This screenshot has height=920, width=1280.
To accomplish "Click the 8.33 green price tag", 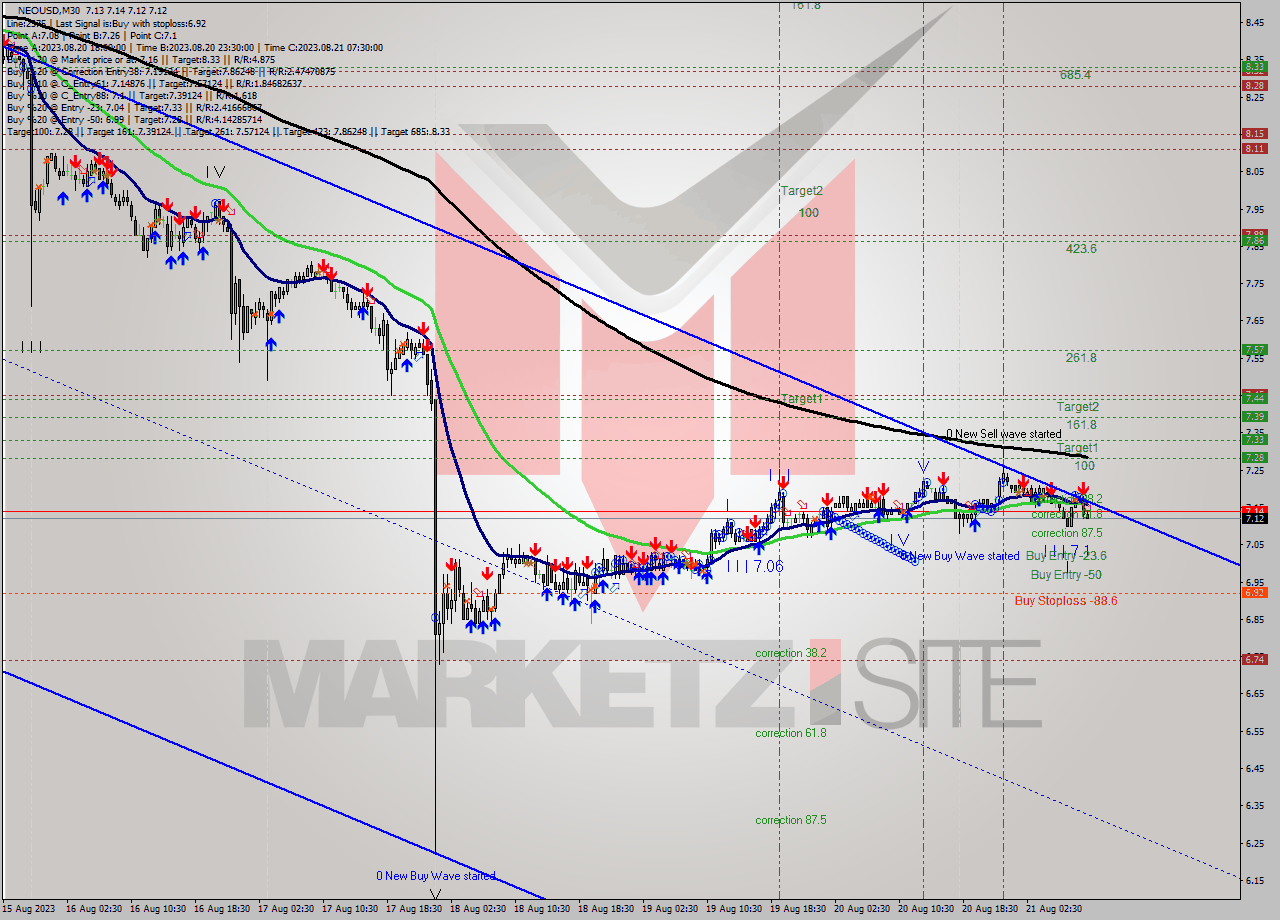I will 1254,67.
